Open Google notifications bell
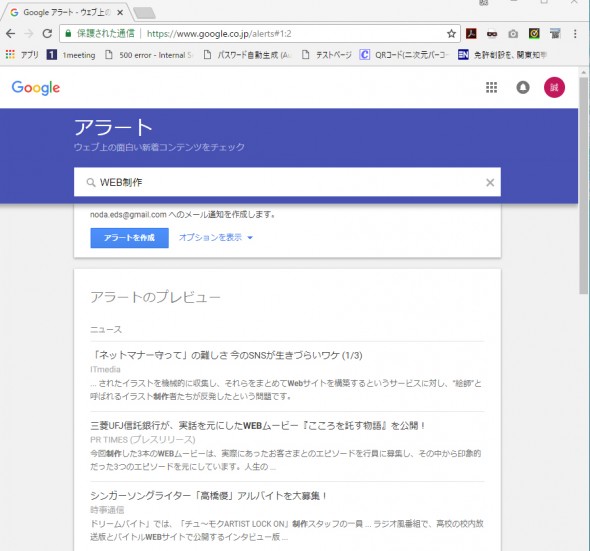 (523, 88)
